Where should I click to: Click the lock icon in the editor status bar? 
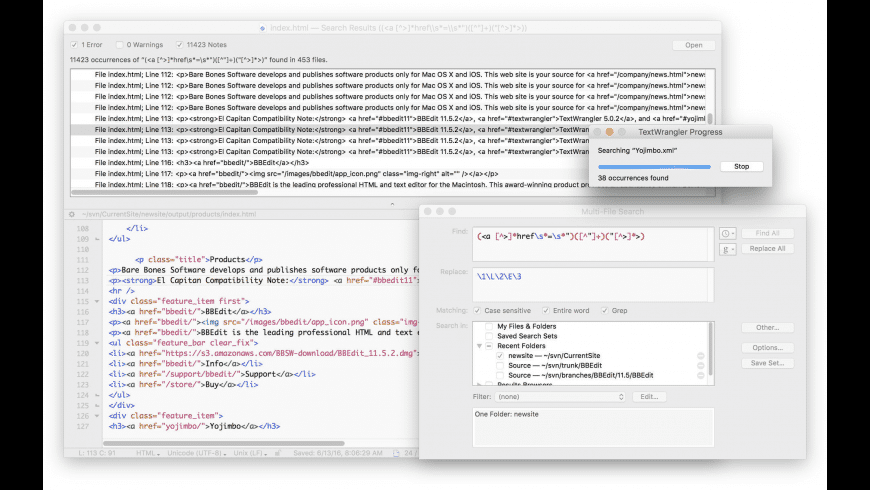278,453
